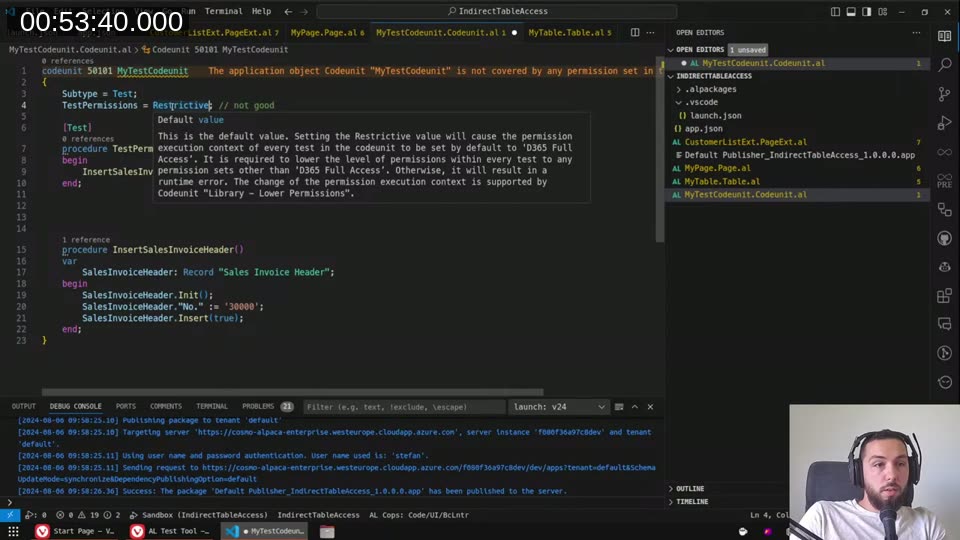Toggle secondary side bar layout icon

(866, 12)
